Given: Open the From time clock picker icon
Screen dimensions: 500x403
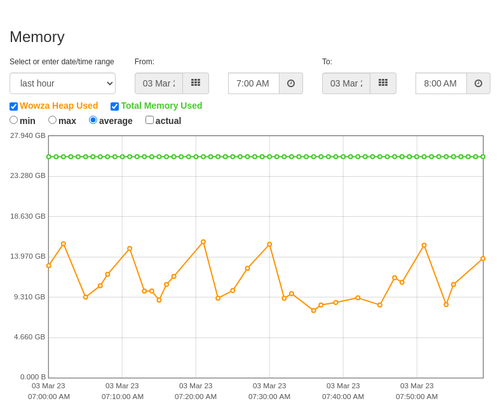Looking at the screenshot, I should point(291,83).
